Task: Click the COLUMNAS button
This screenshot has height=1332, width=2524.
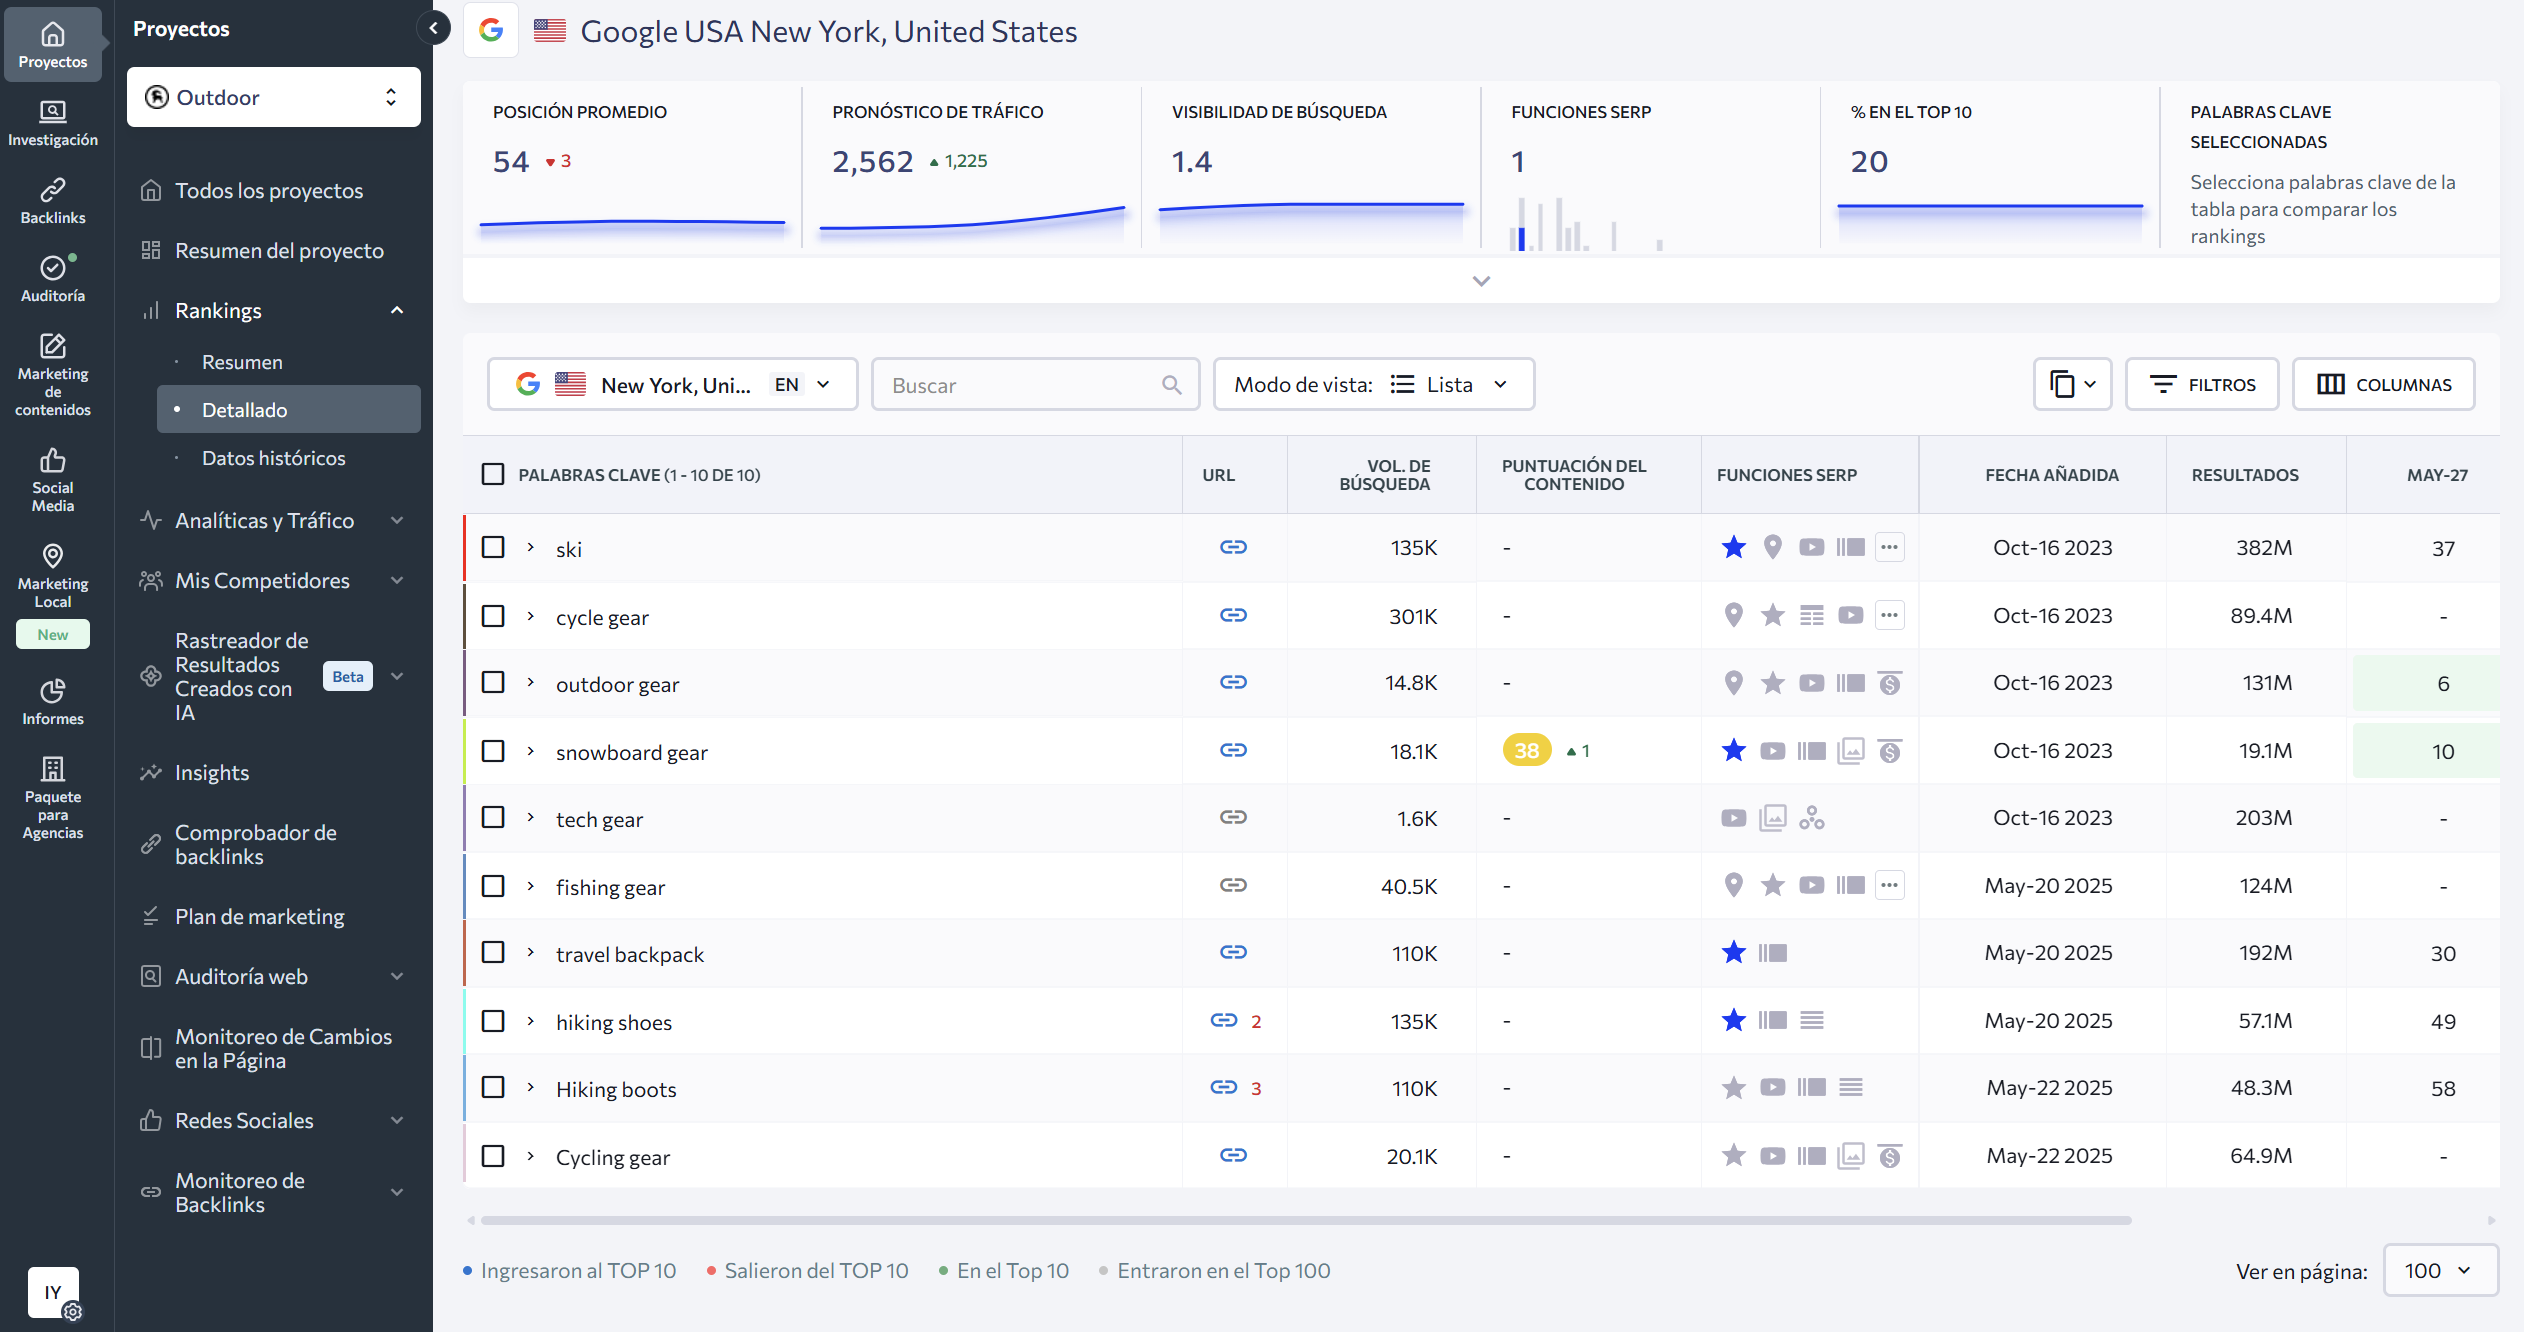Action: [x=2383, y=384]
